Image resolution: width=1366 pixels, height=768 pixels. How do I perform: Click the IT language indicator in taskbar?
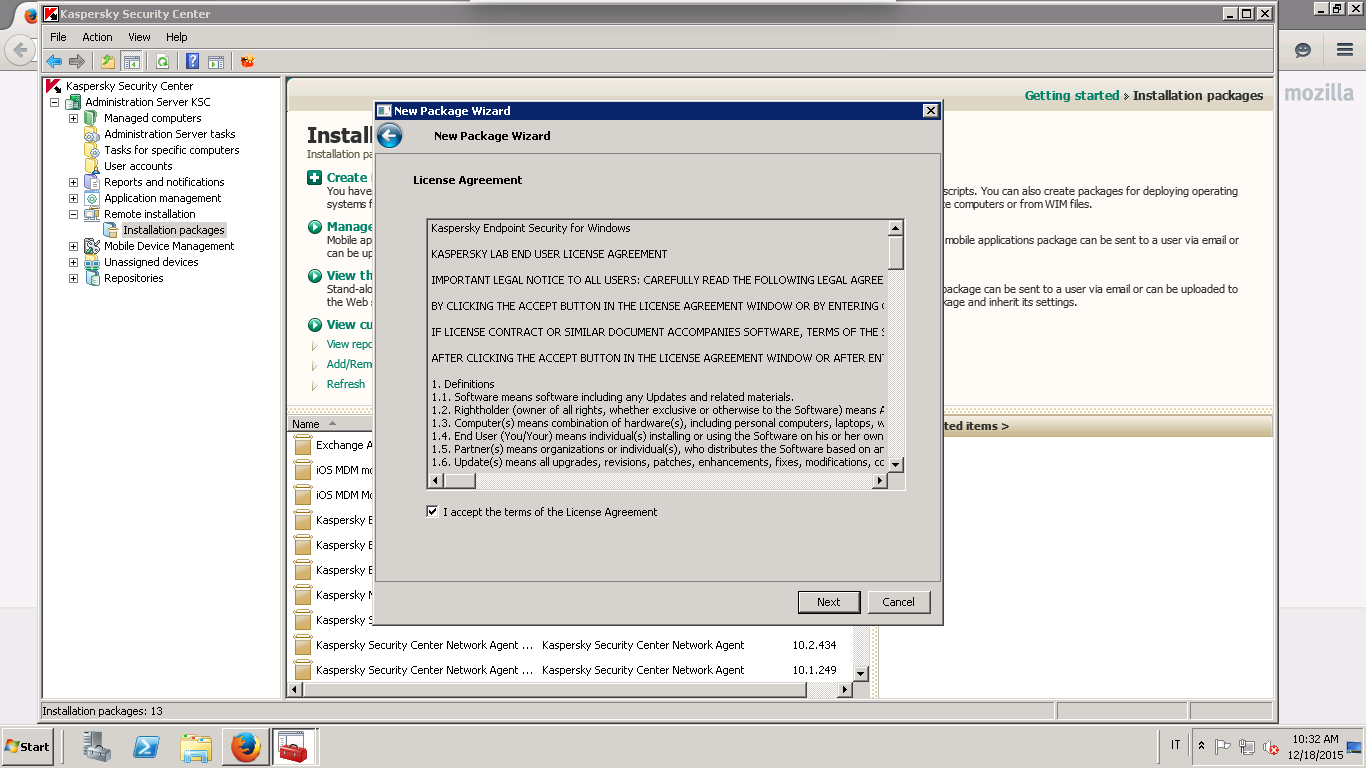(1175, 746)
